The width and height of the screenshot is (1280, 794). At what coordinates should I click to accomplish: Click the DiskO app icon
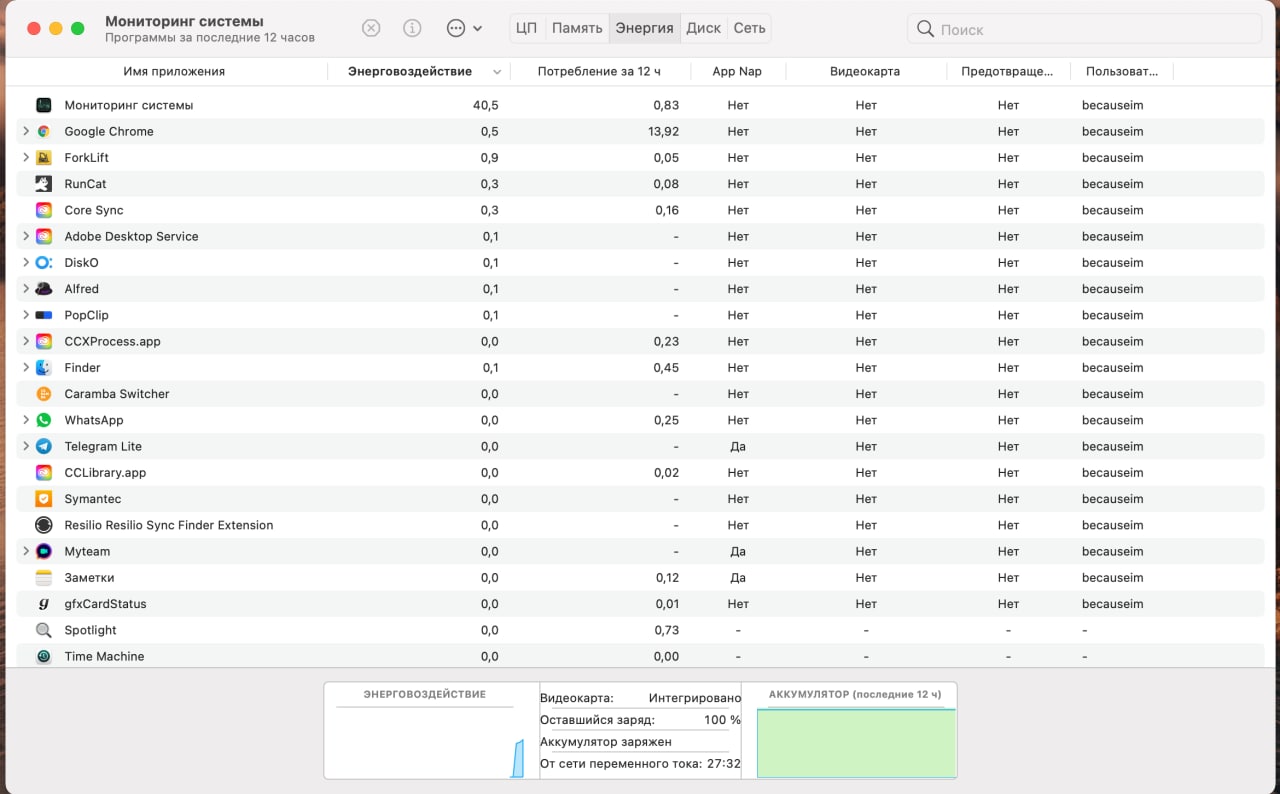tap(43, 263)
